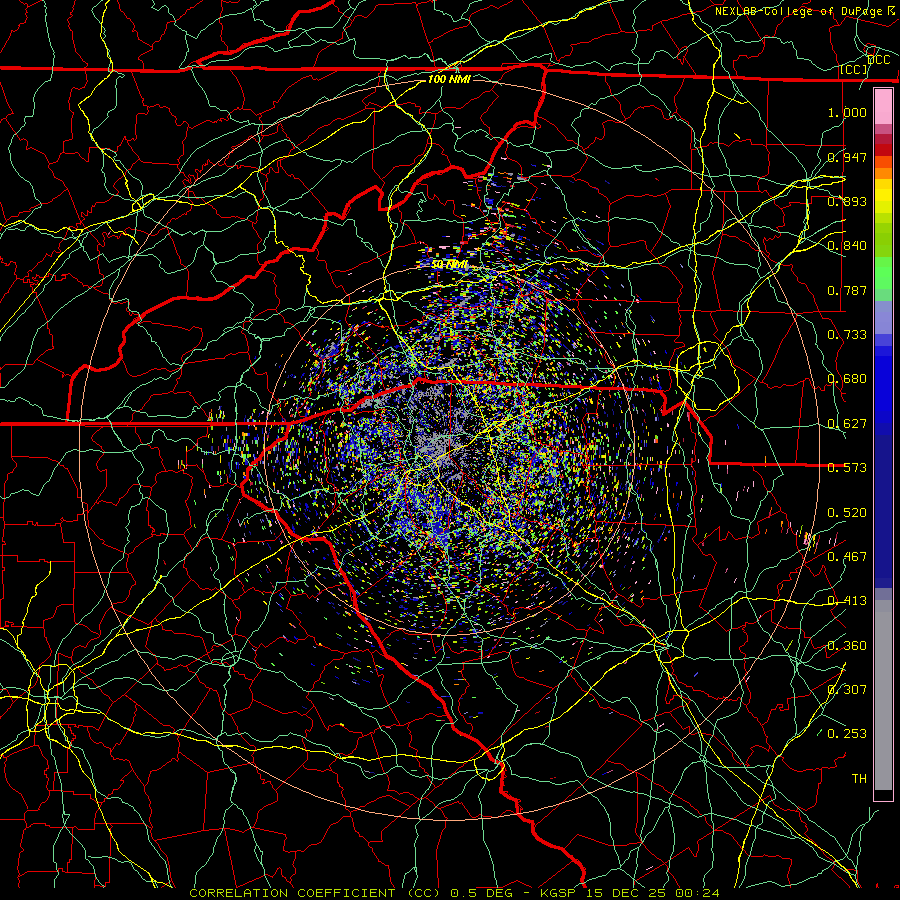
Task: Click the CORRELATION COEFFICIENT (CC) caption text
Action: pyautogui.click(x=316, y=893)
